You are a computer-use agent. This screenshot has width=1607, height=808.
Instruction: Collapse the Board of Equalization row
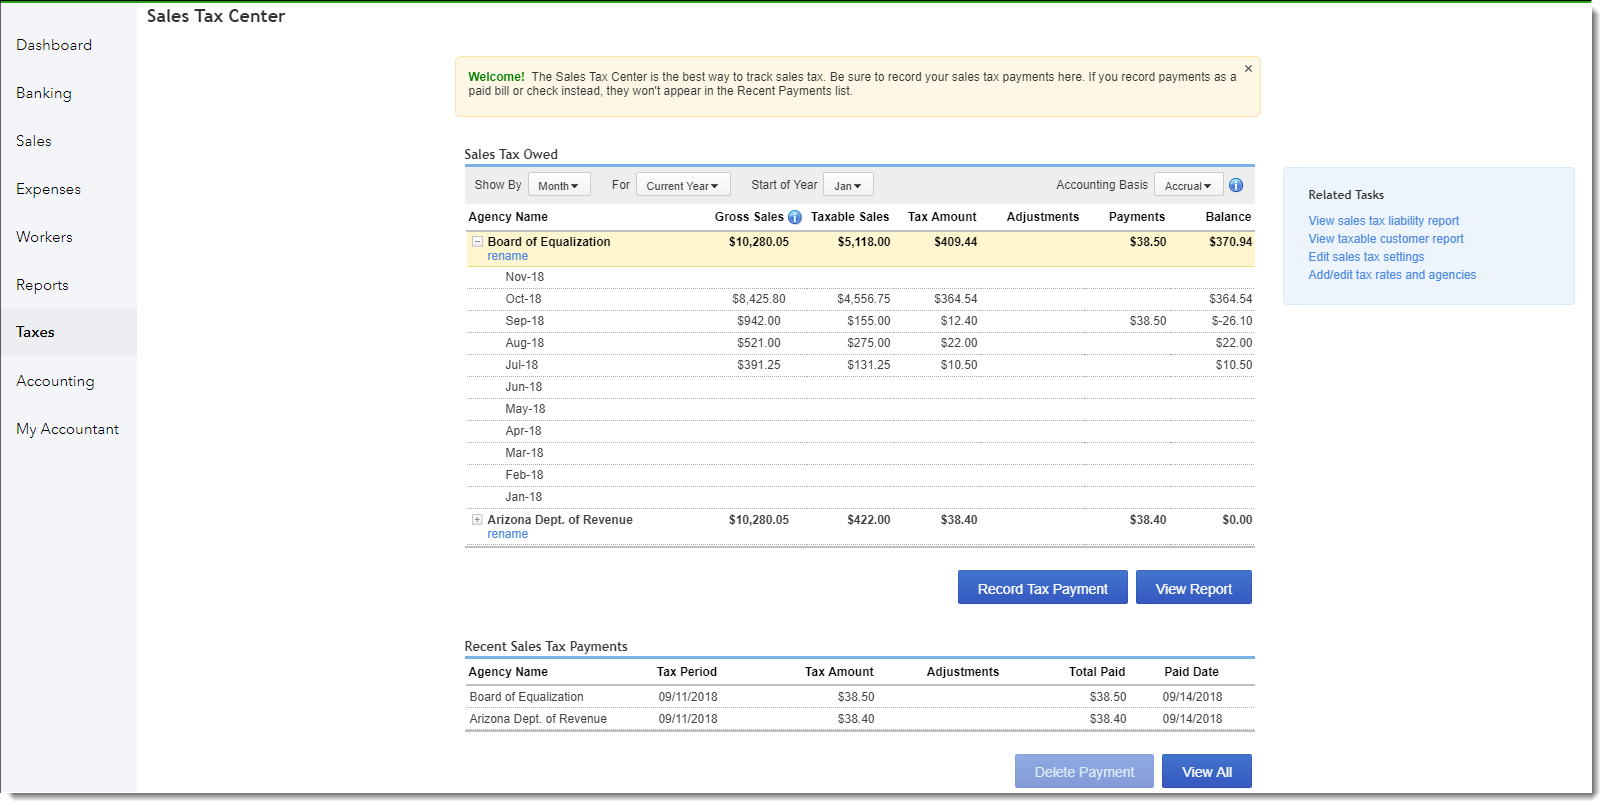click(477, 242)
